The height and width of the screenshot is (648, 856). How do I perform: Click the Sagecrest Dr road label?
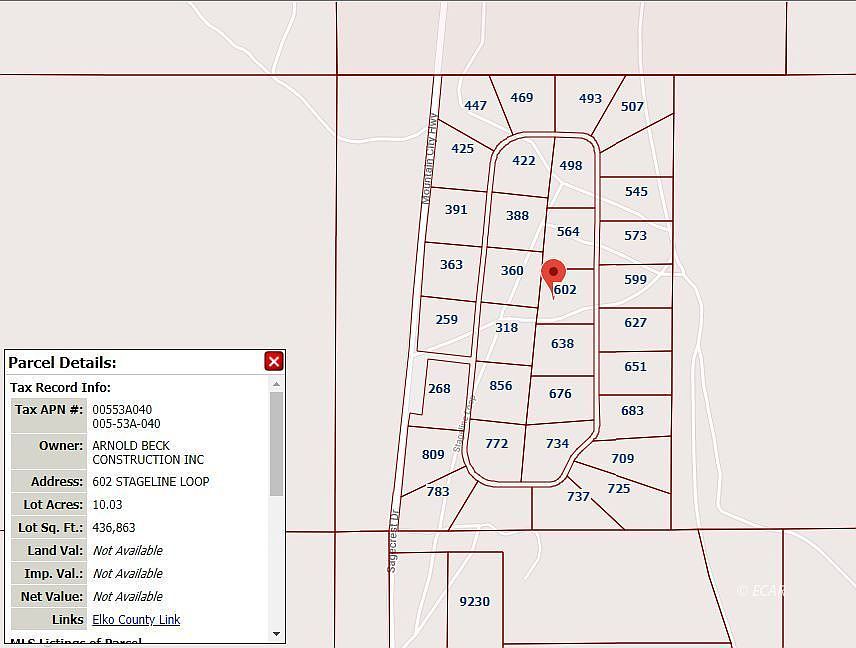(393, 542)
